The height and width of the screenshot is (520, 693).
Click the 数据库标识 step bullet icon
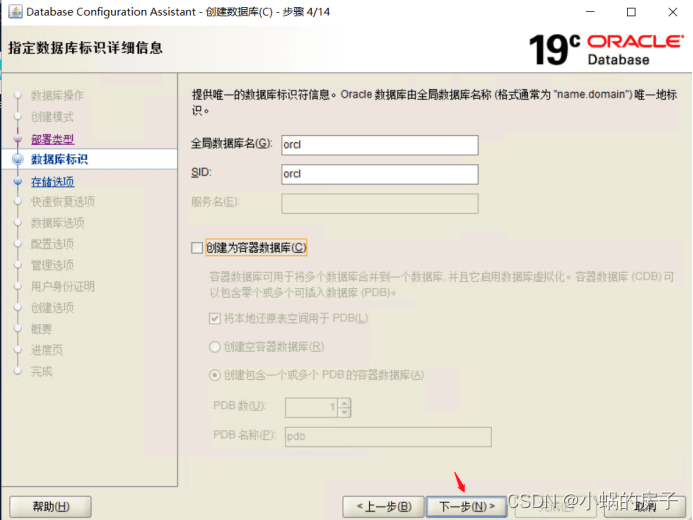(x=18, y=159)
